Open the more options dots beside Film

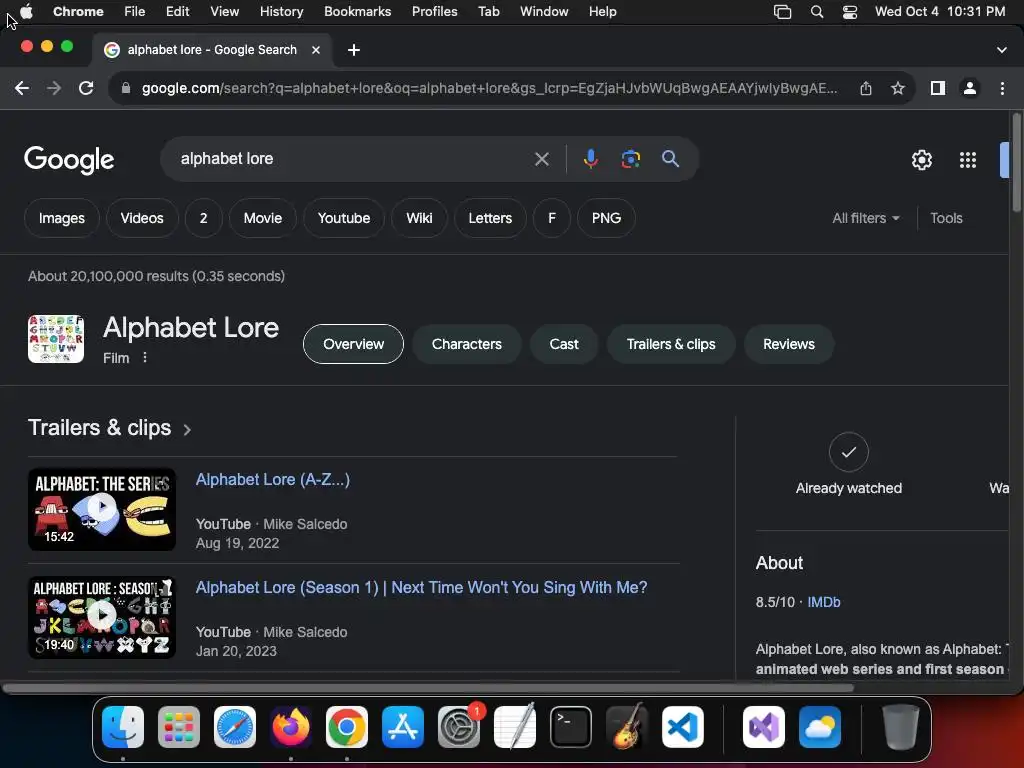(x=145, y=357)
